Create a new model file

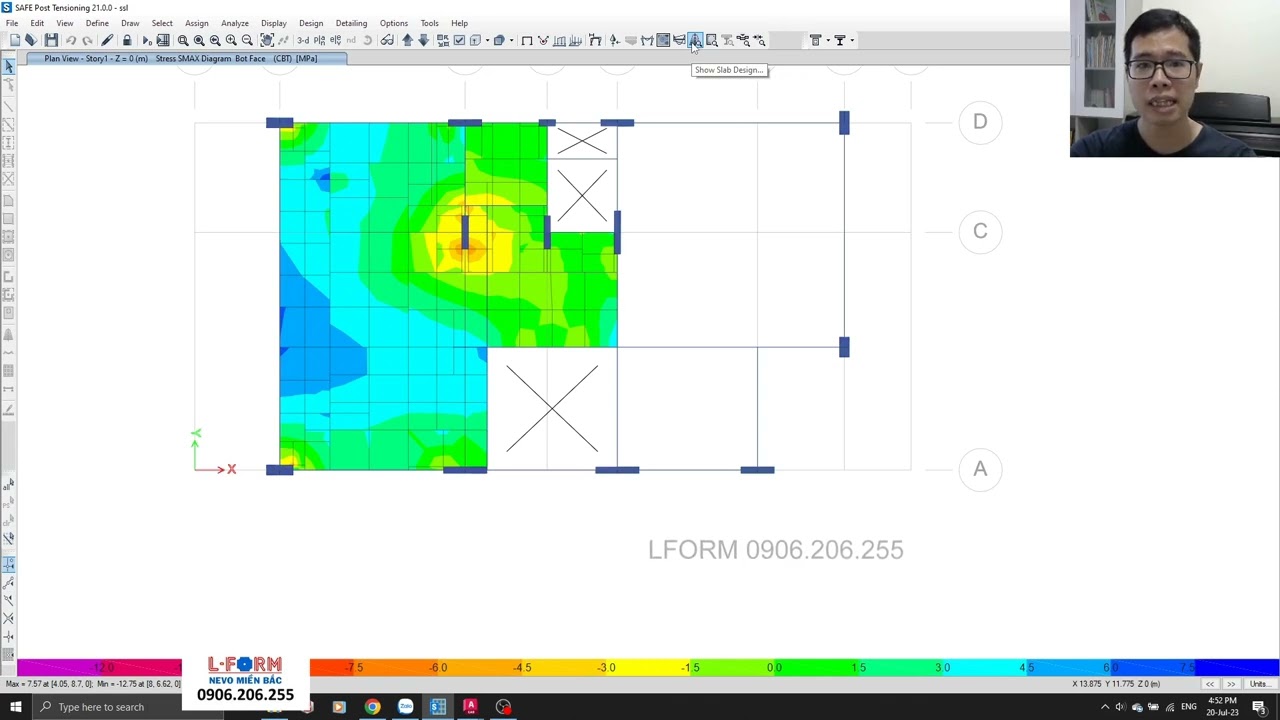(x=15, y=40)
